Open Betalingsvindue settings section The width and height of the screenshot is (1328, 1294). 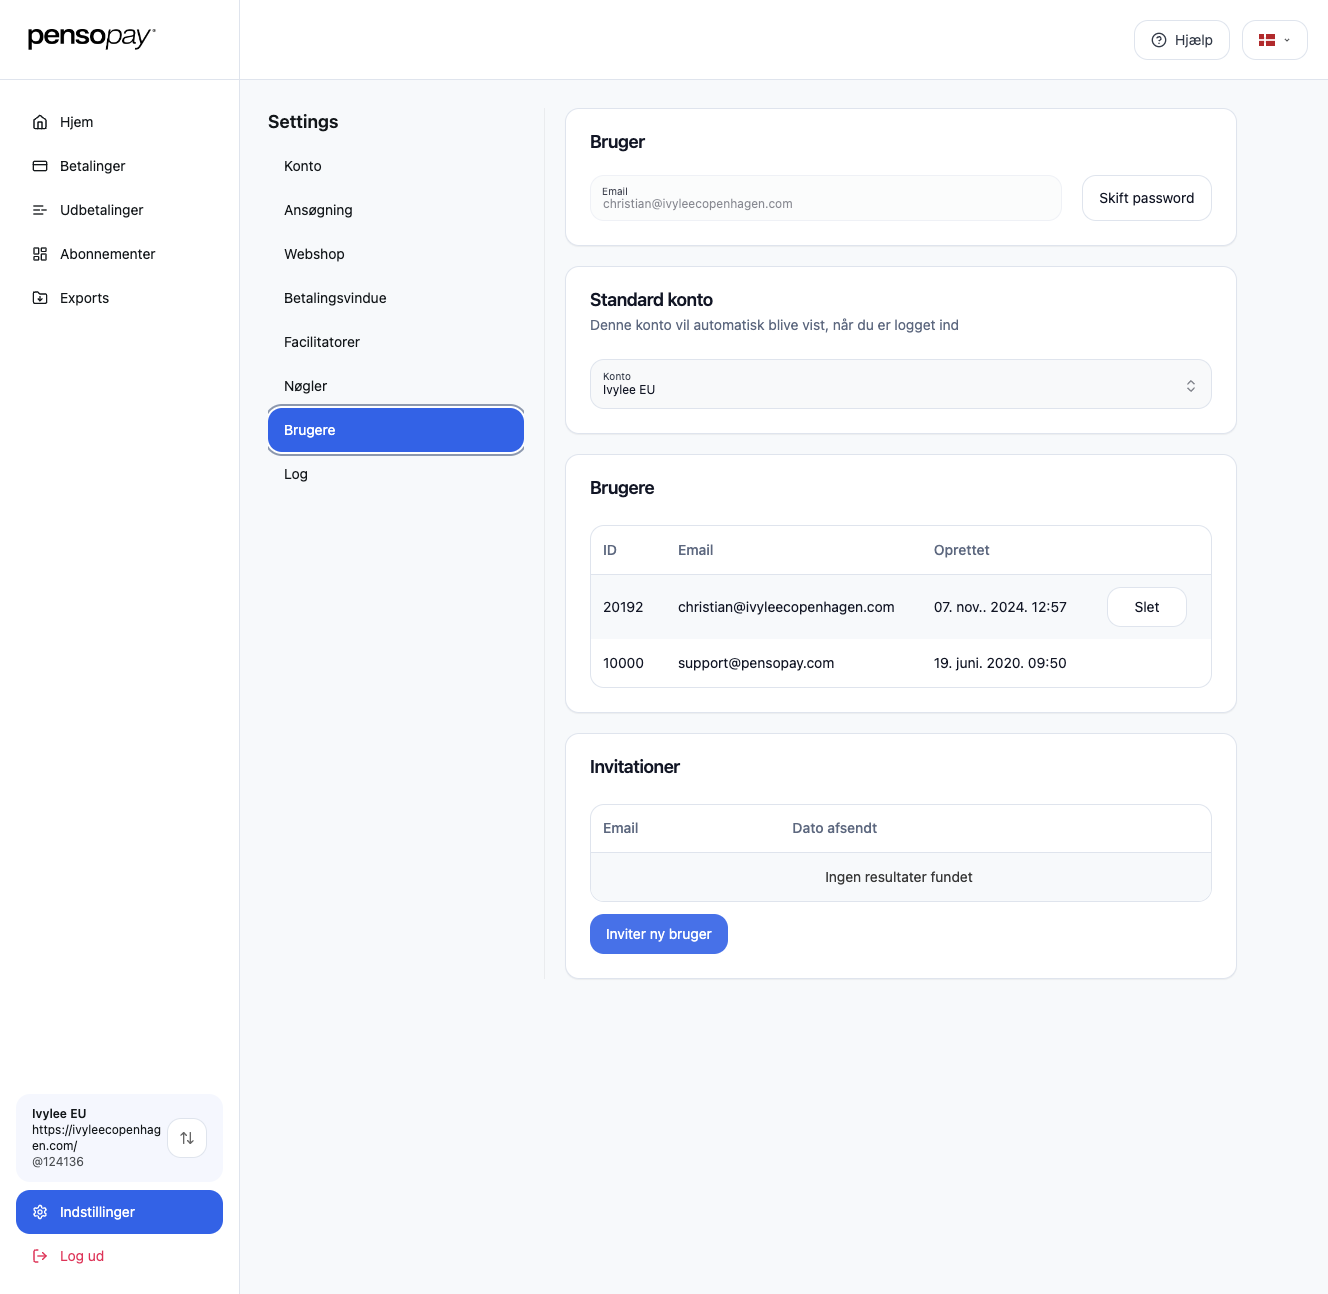pyautogui.click(x=396, y=298)
